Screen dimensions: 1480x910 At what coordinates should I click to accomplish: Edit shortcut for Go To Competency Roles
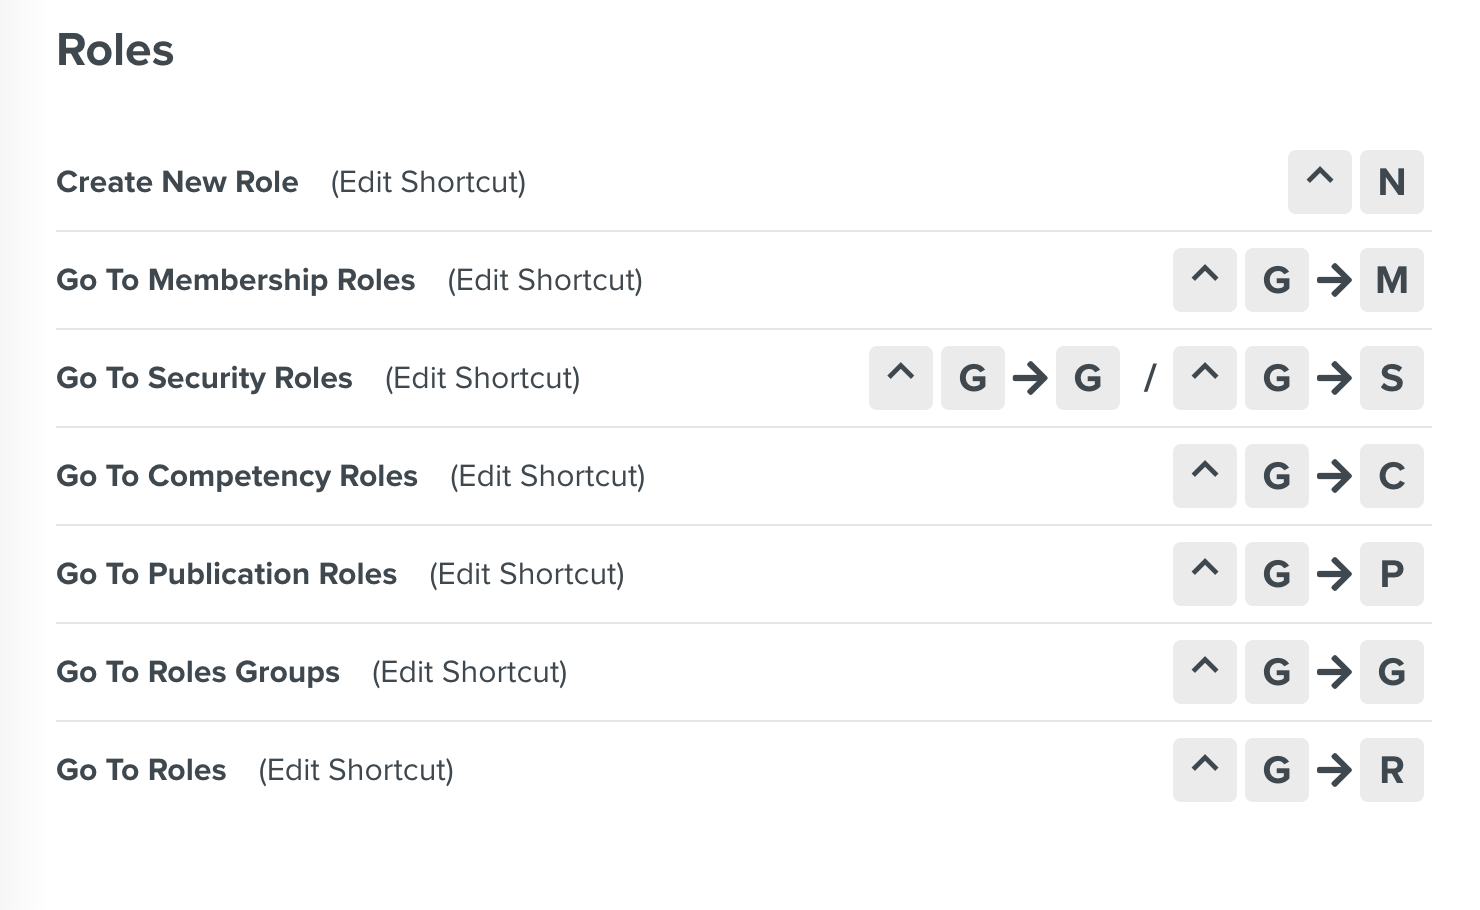point(547,476)
